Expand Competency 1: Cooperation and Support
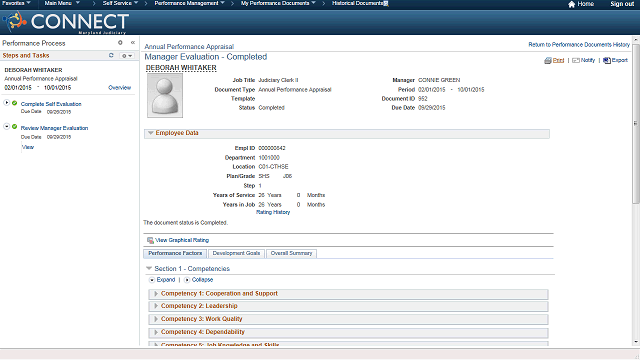This screenshot has width=640, height=360. pyautogui.click(x=156, y=294)
